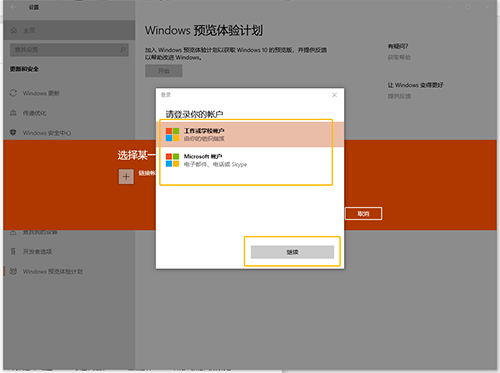Open the 获取帮助 link

[399, 57]
